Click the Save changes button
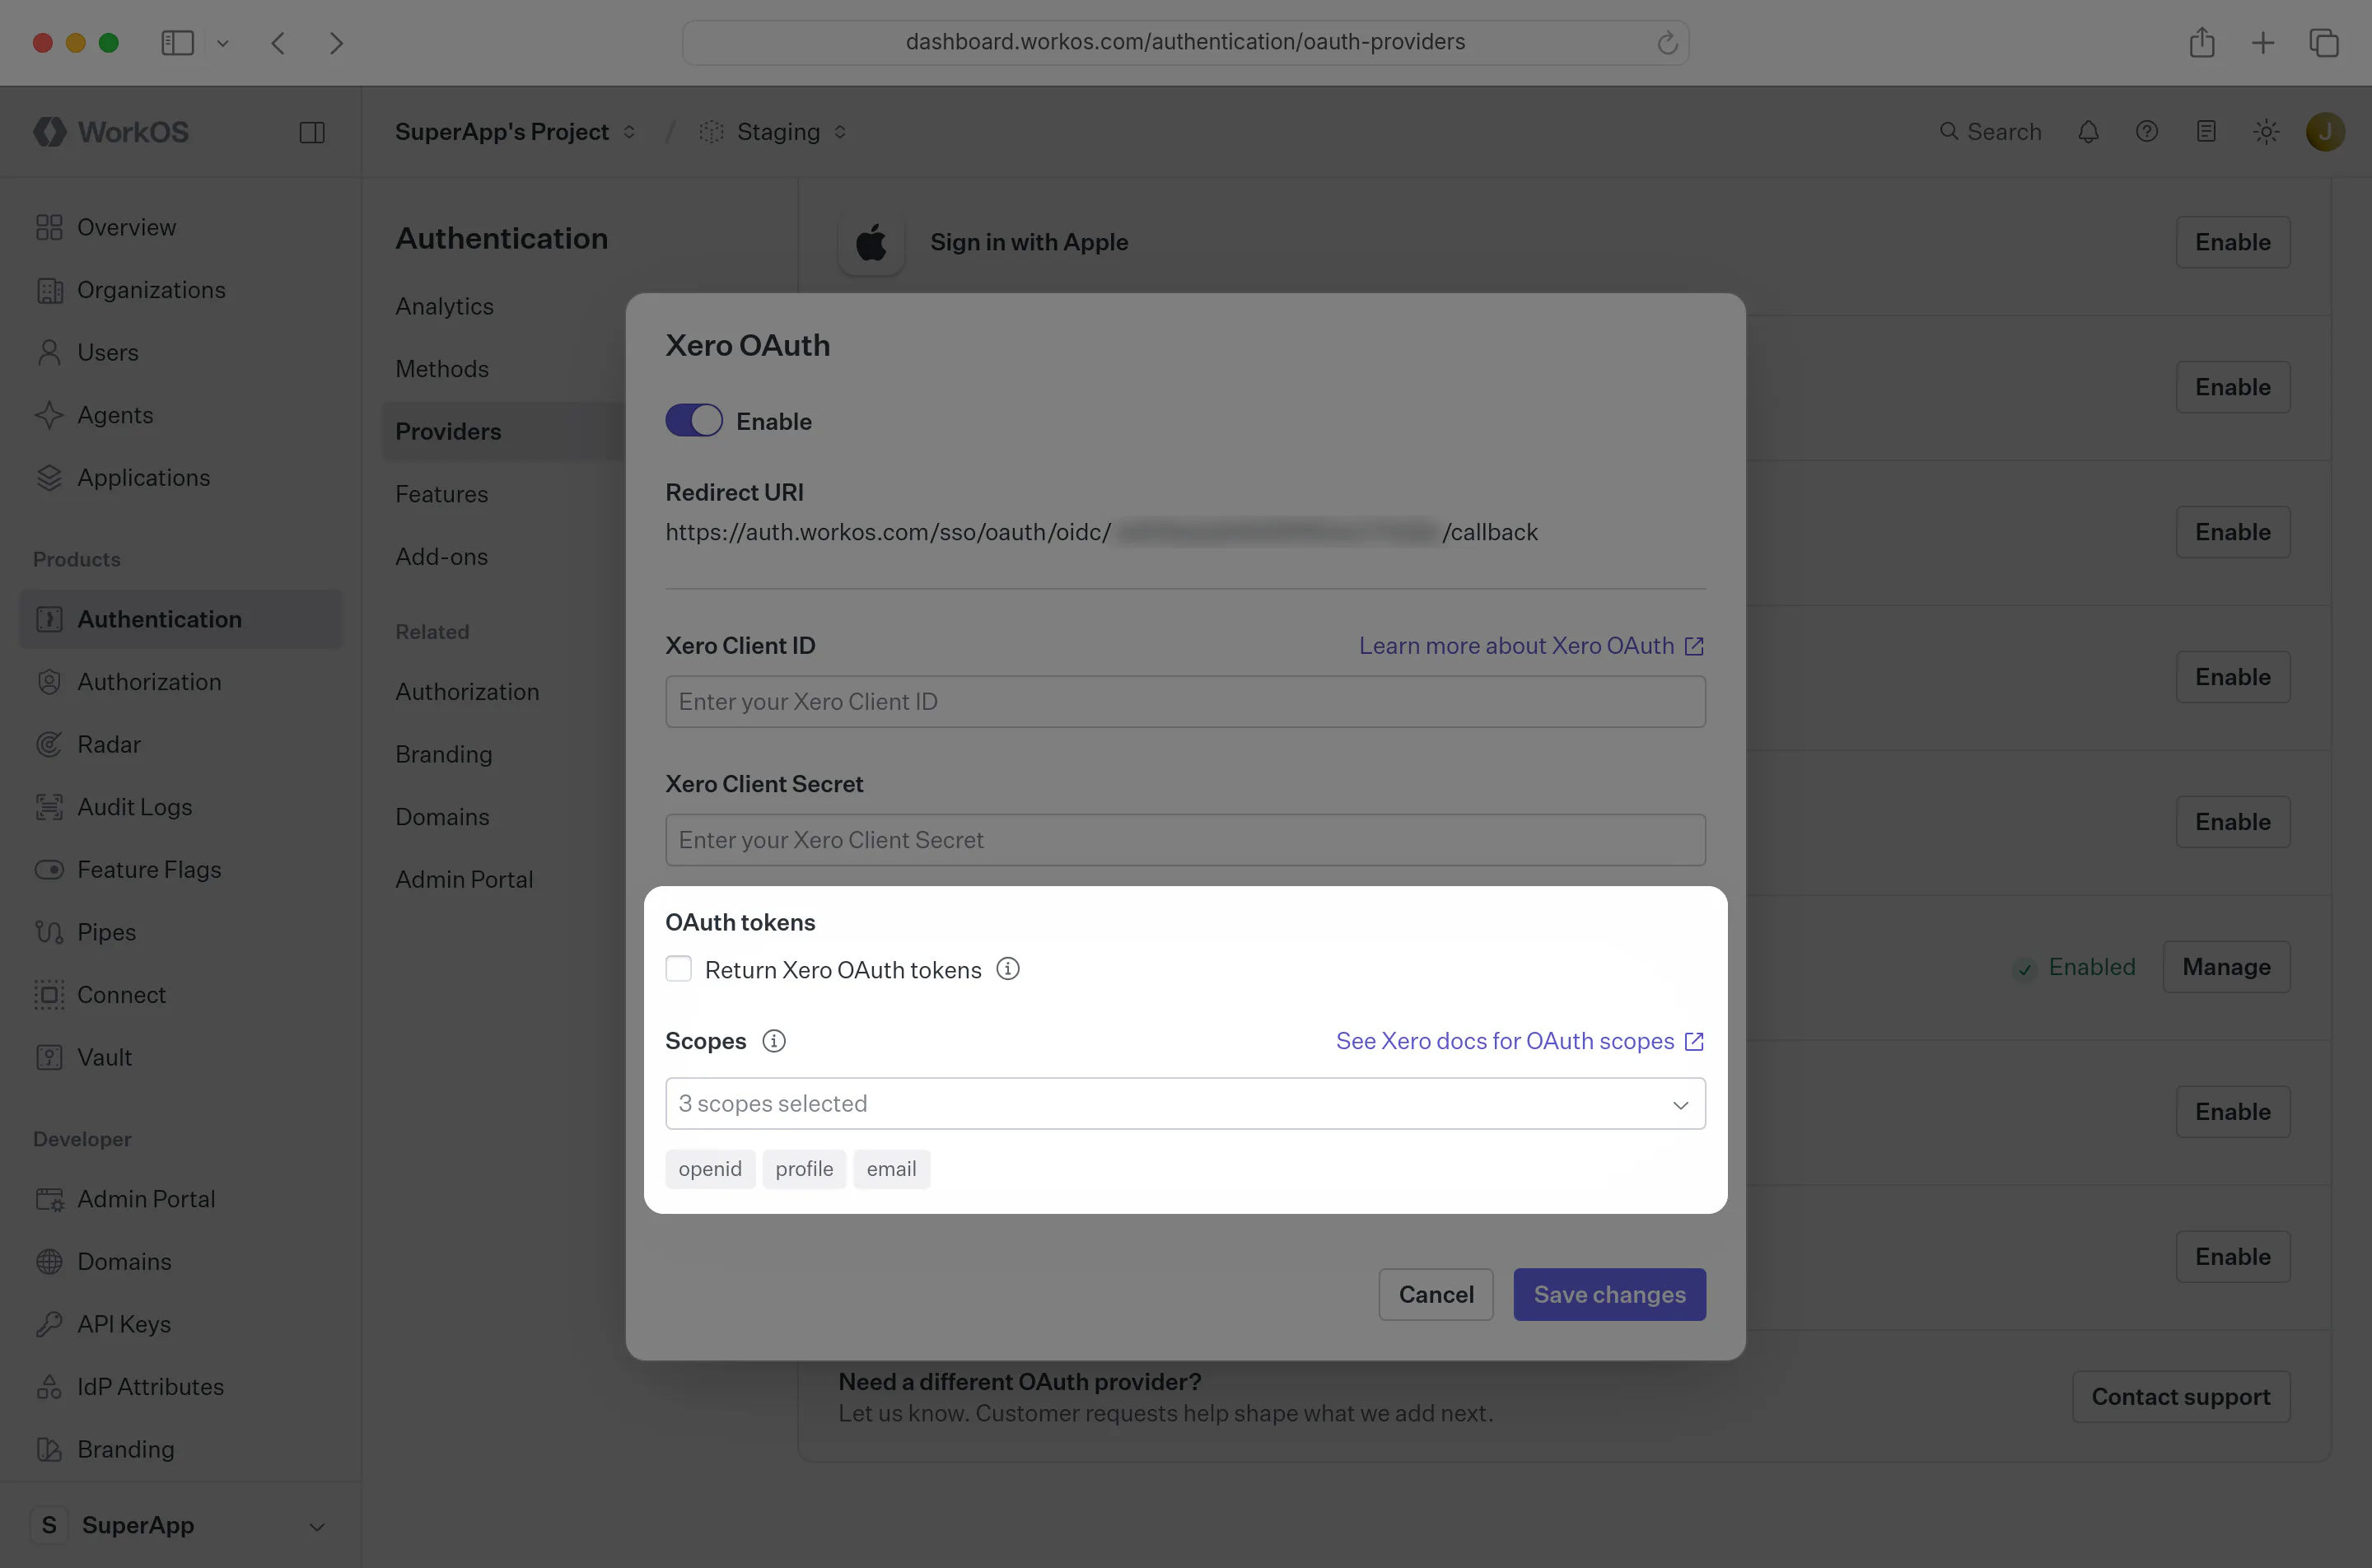Image resolution: width=2372 pixels, height=1568 pixels. 1609,1295
